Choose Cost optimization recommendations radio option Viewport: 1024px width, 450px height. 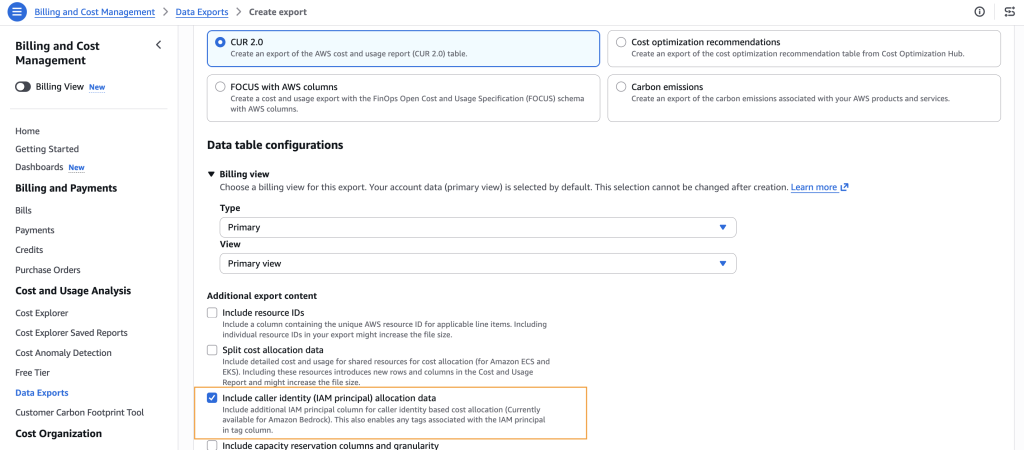point(621,42)
